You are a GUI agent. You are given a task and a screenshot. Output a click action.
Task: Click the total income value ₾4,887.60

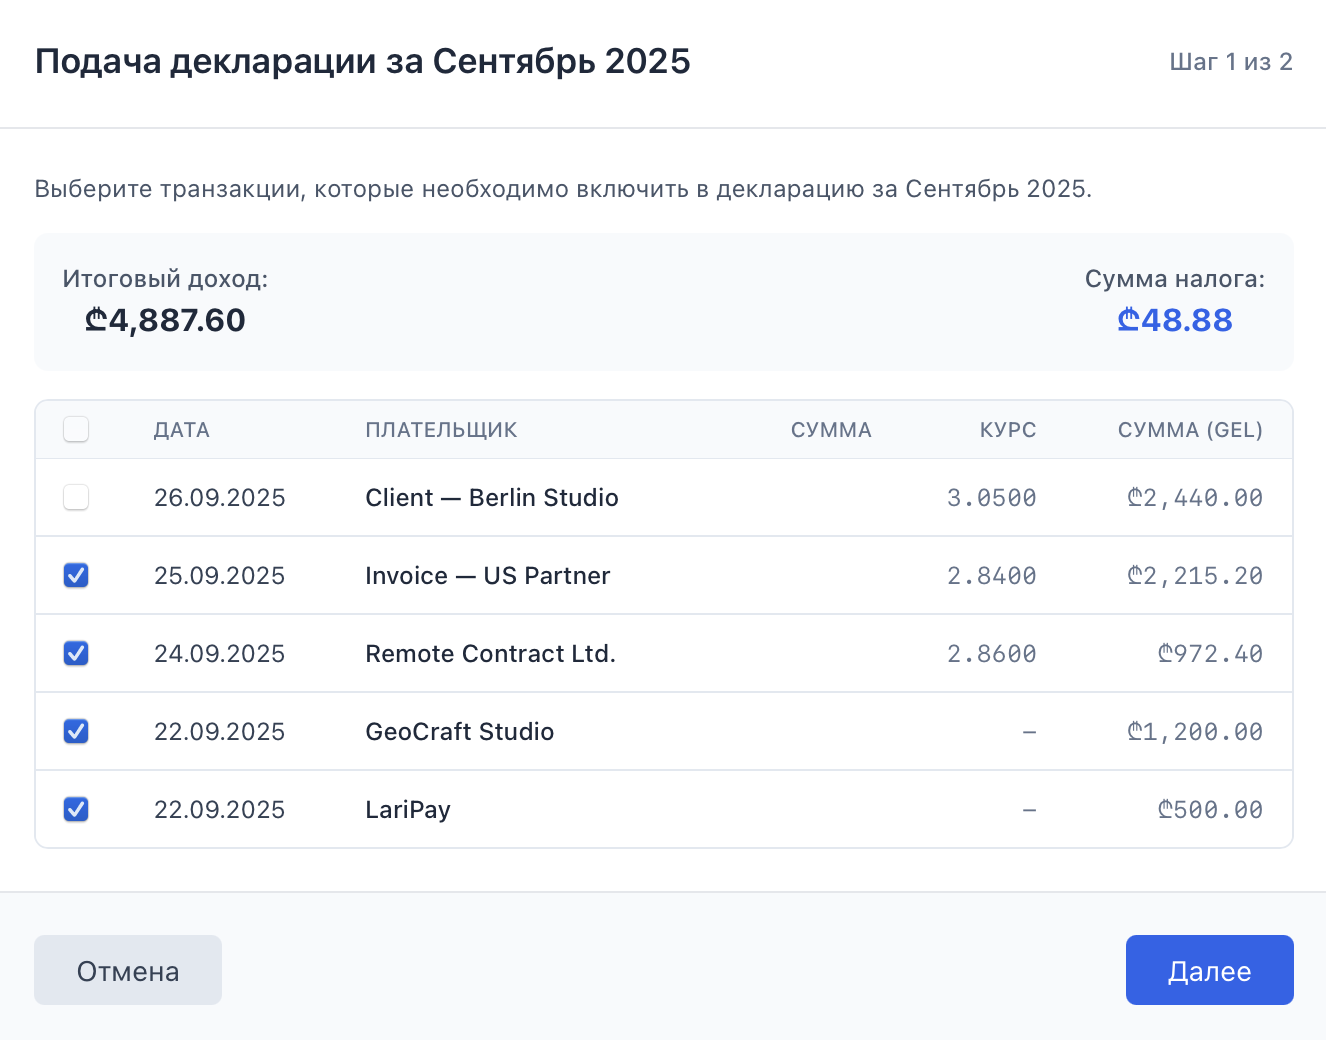click(164, 320)
